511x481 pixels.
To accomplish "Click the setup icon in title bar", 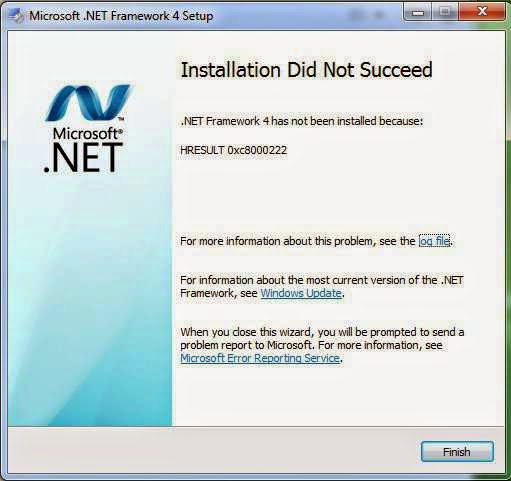I will 16,16.
